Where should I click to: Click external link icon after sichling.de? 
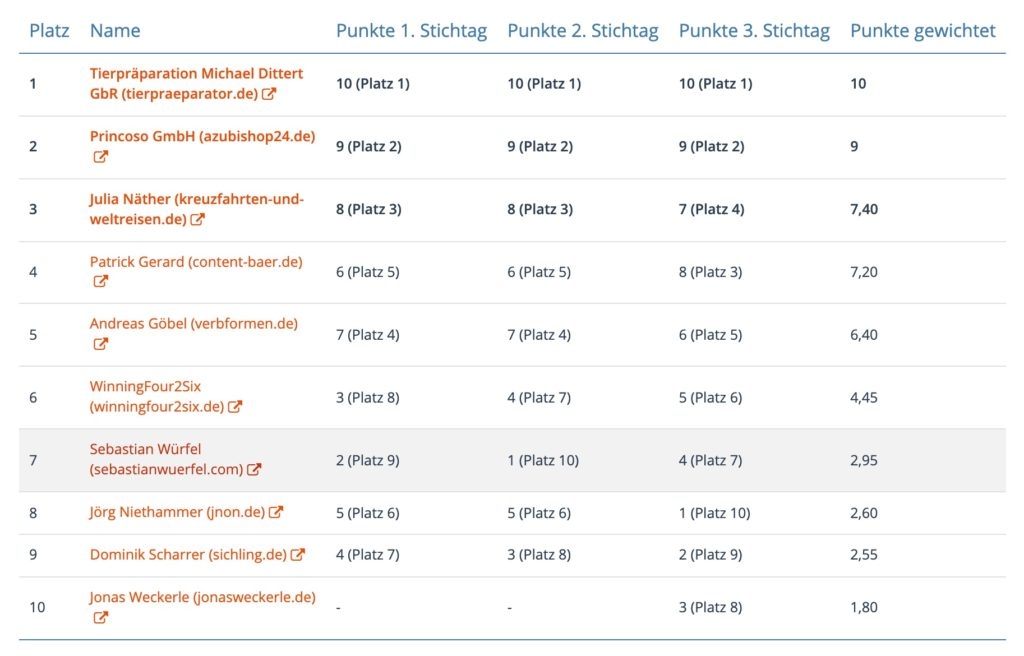coord(298,555)
